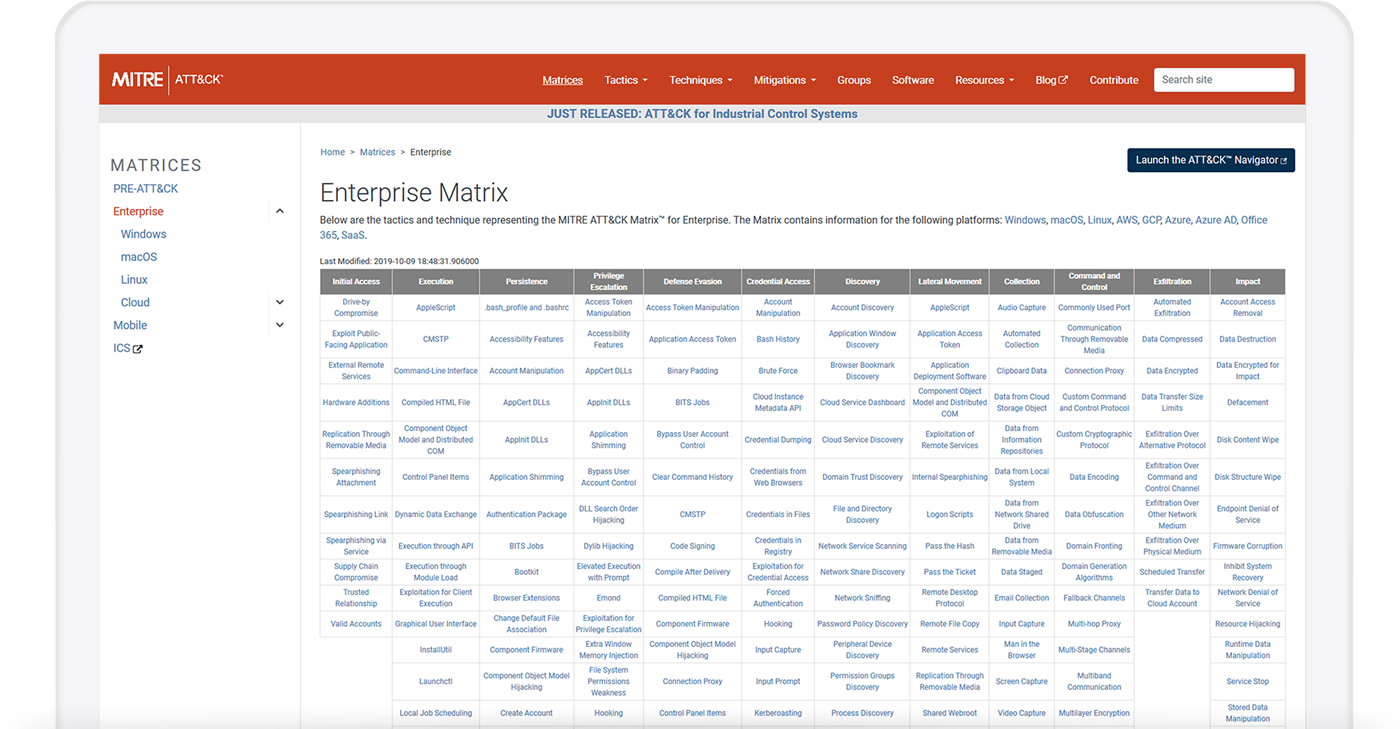Click the Search site input field
The height and width of the screenshot is (729, 1400).
pos(1224,80)
